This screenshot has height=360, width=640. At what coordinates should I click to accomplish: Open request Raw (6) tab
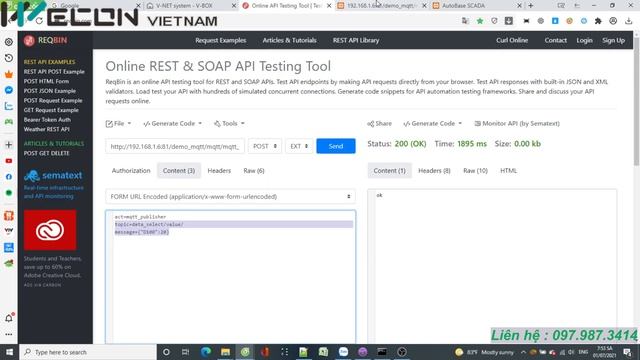(x=254, y=171)
